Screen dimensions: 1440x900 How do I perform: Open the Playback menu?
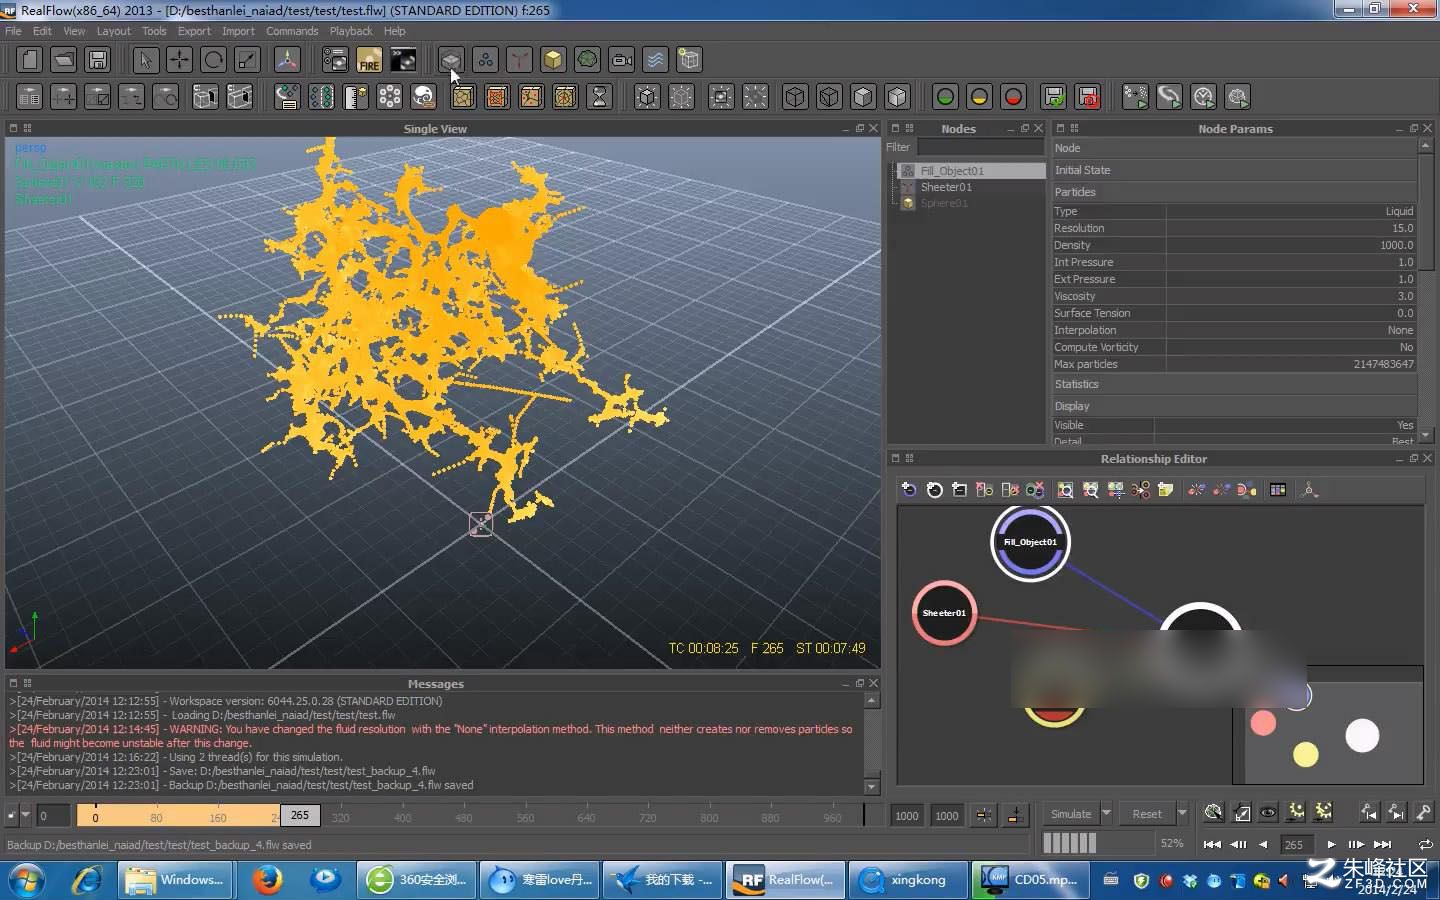351,31
